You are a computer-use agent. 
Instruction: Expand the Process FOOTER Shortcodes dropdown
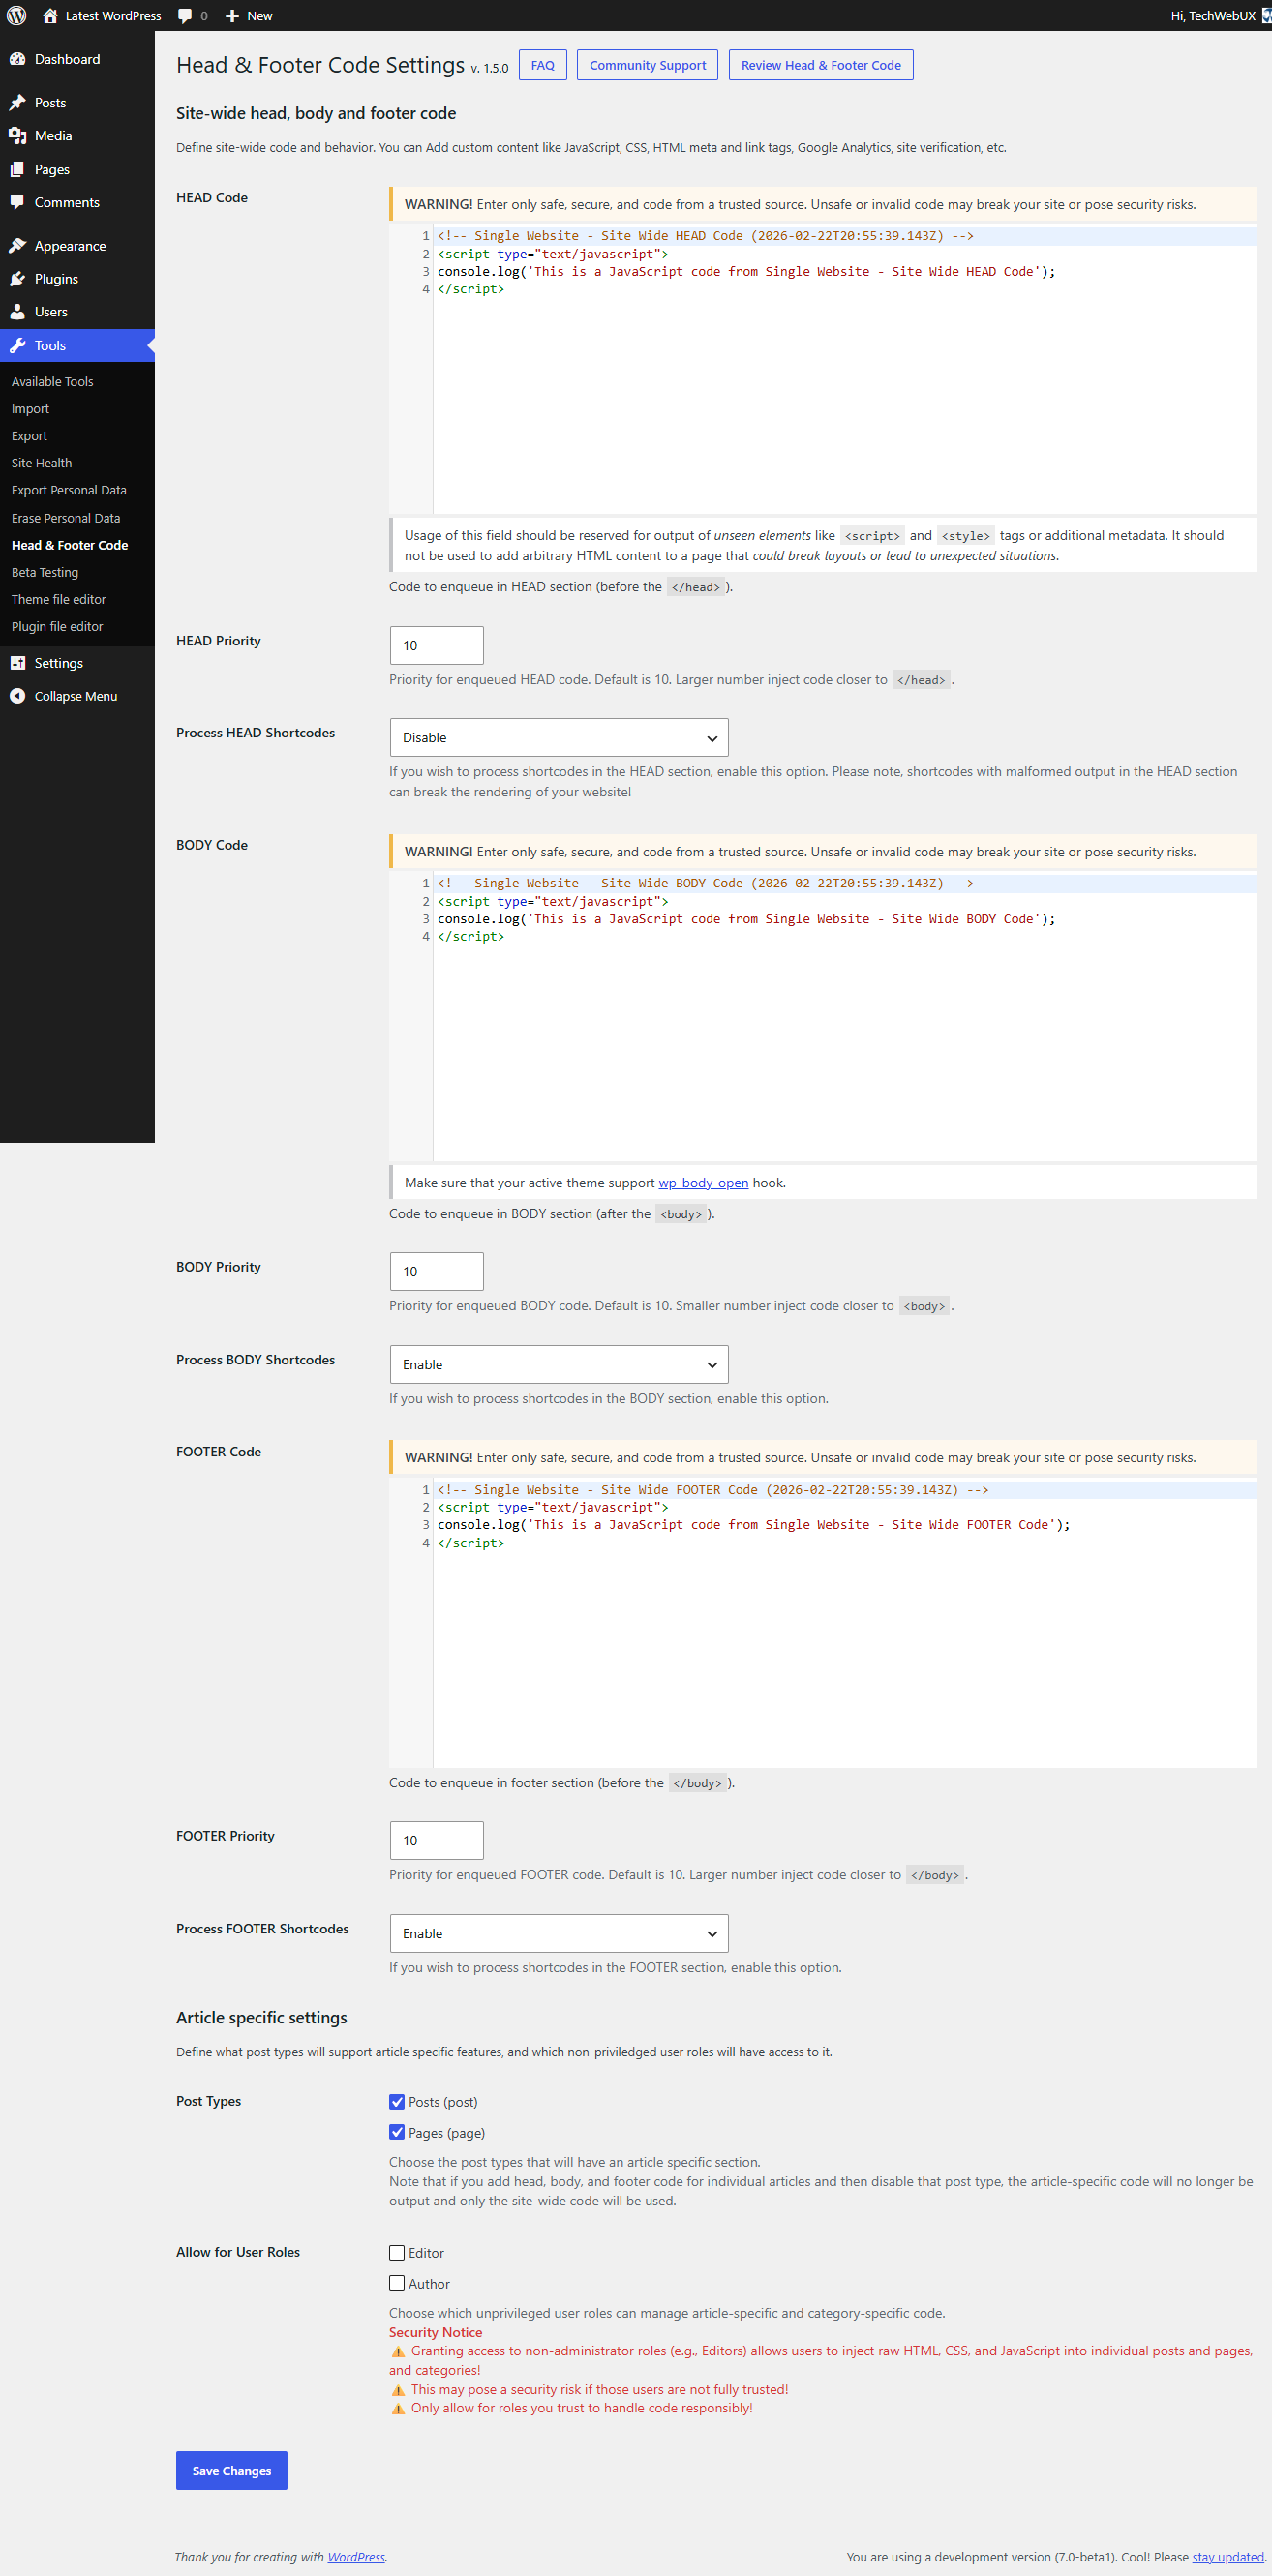coord(558,1933)
